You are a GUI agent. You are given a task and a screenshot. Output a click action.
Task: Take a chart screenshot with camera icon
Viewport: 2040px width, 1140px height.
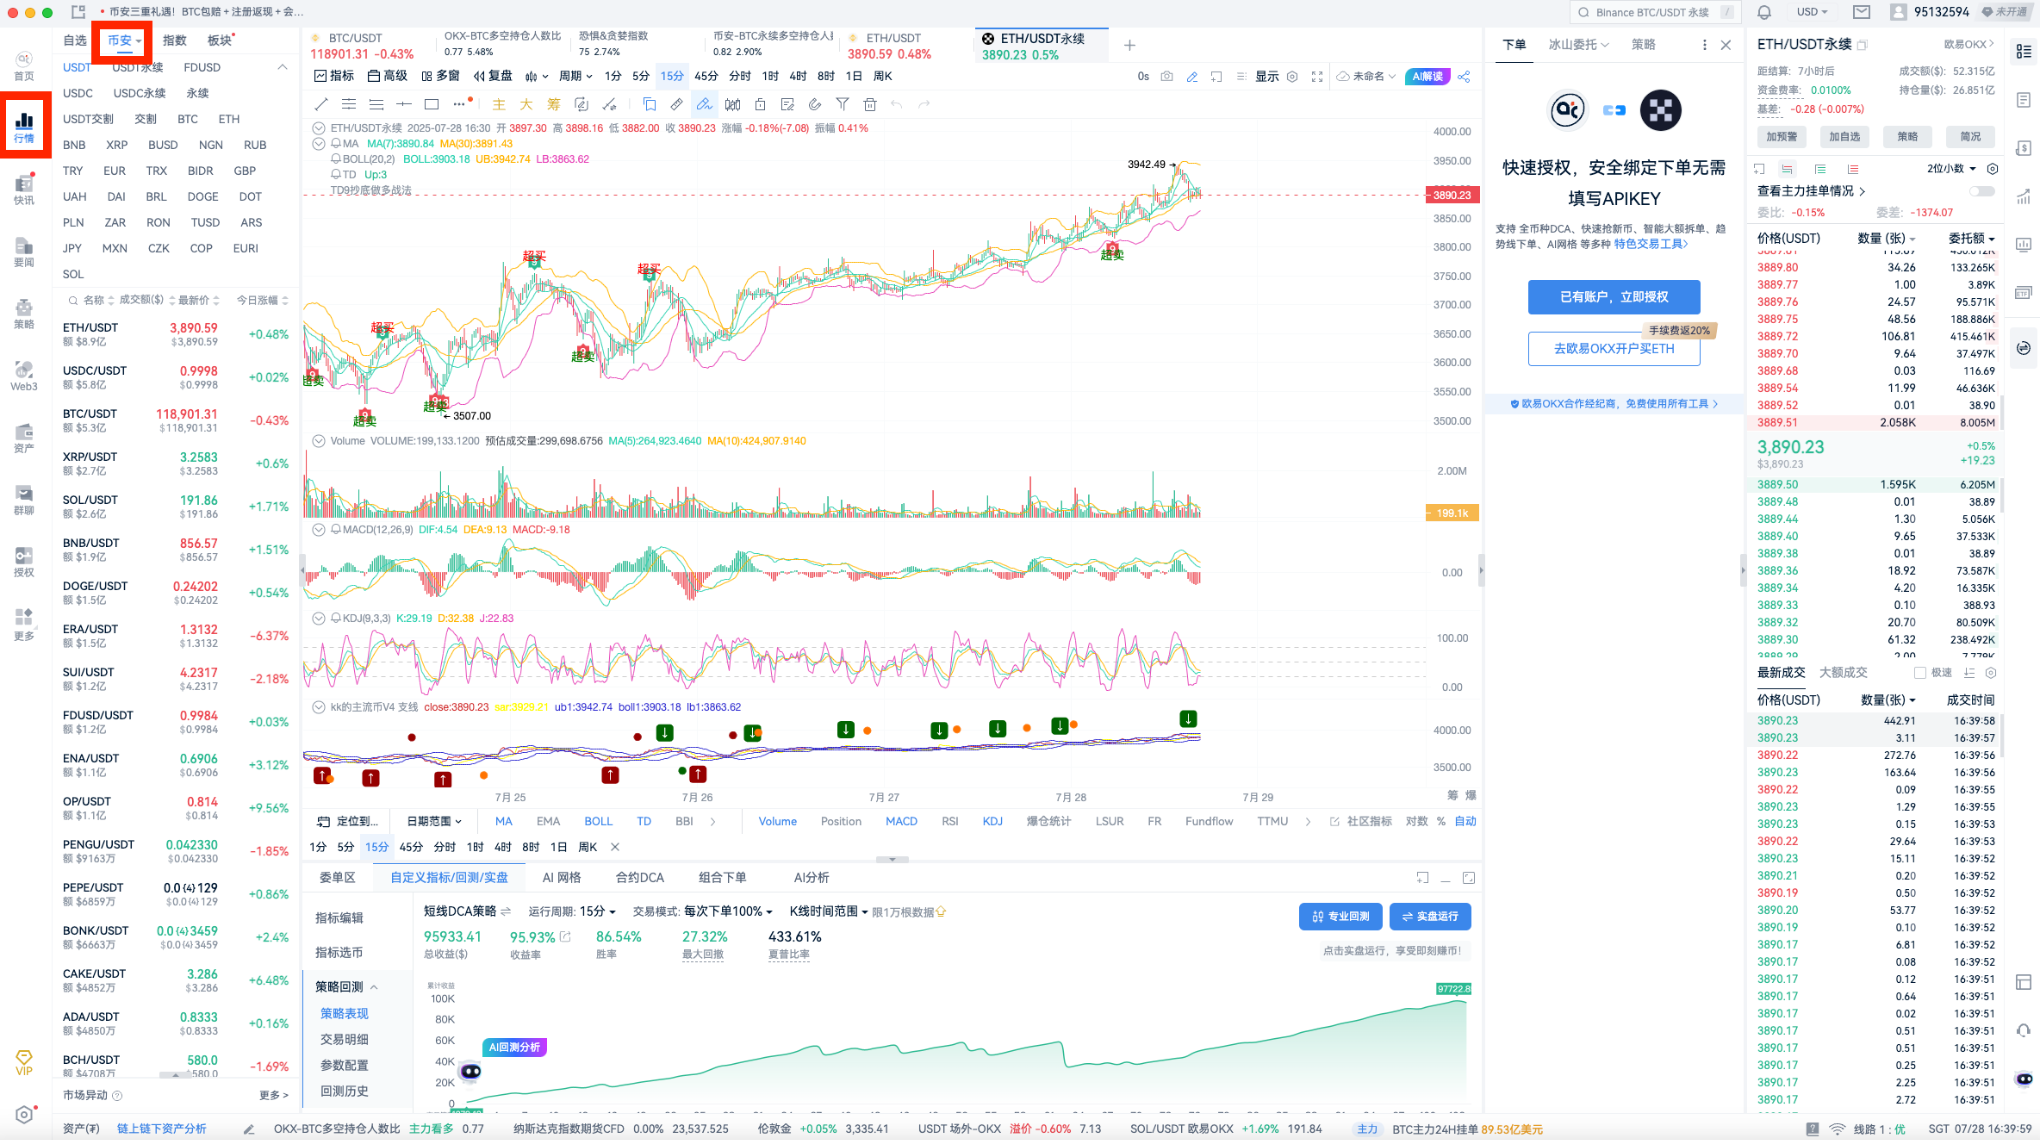pyautogui.click(x=1166, y=76)
